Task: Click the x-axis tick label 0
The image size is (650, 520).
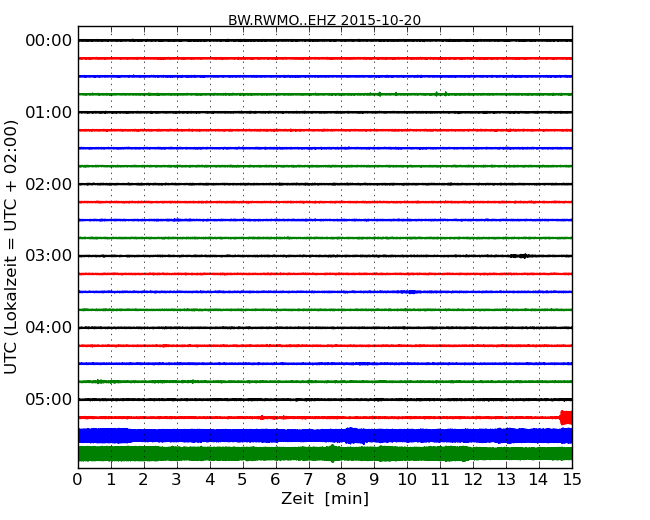Action: [x=78, y=480]
